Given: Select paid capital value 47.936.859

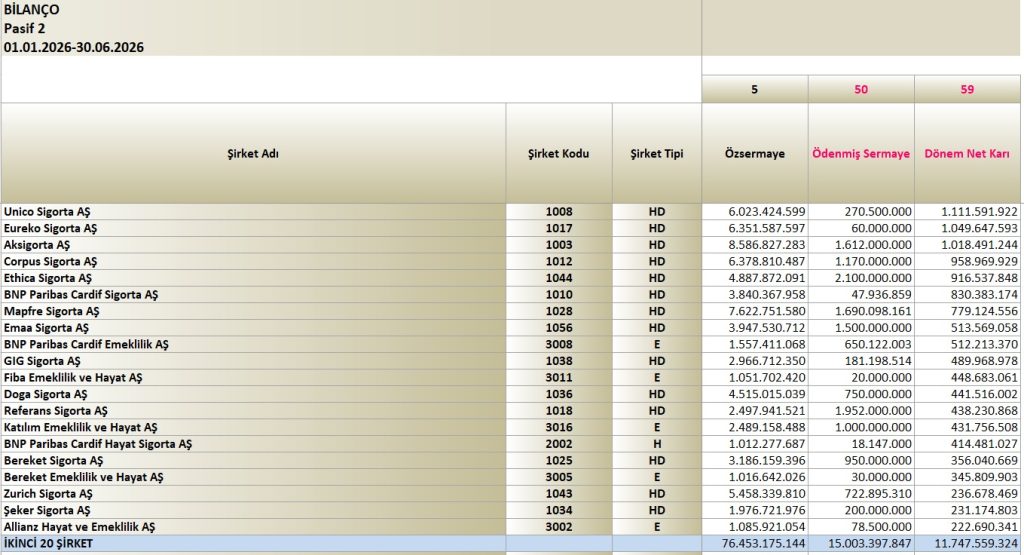Looking at the screenshot, I should (861, 294).
